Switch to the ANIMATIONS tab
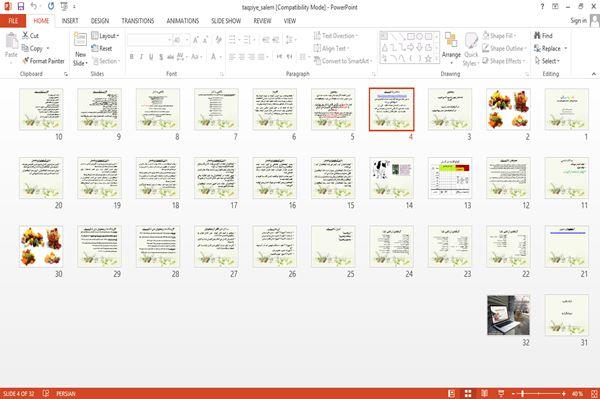The height and width of the screenshot is (399, 600). (183, 21)
